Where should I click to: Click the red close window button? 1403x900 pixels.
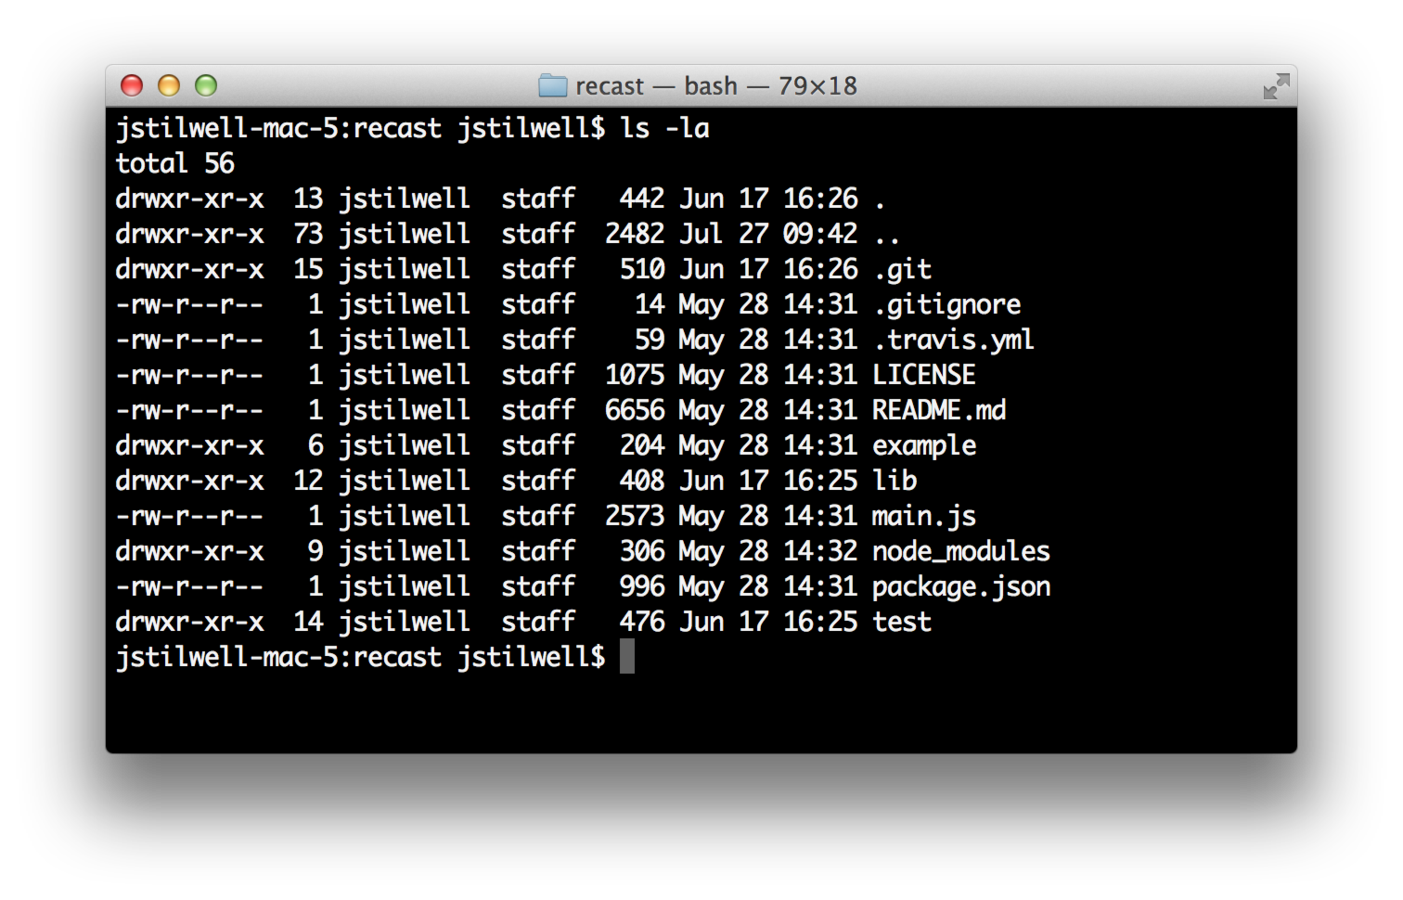131,86
